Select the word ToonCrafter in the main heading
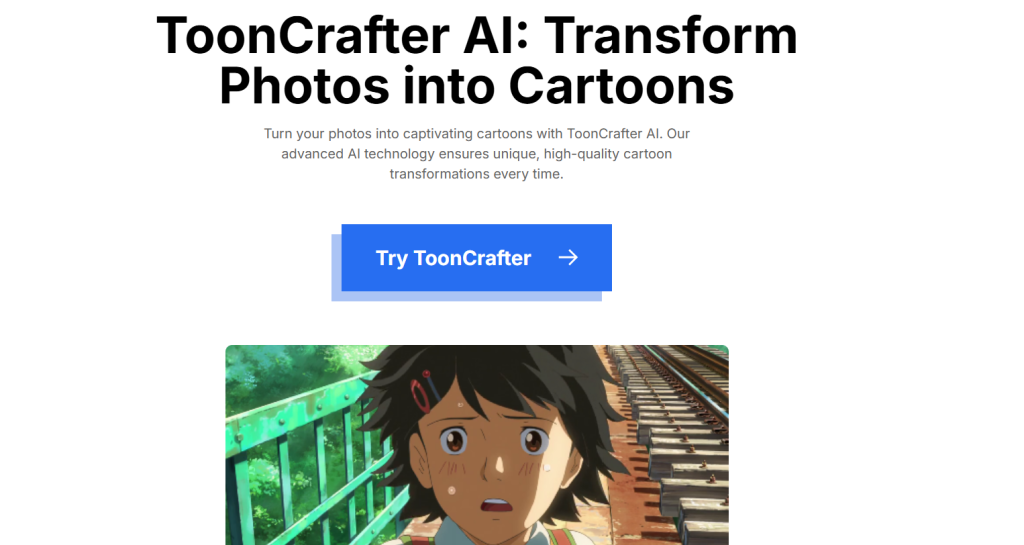 pos(302,35)
